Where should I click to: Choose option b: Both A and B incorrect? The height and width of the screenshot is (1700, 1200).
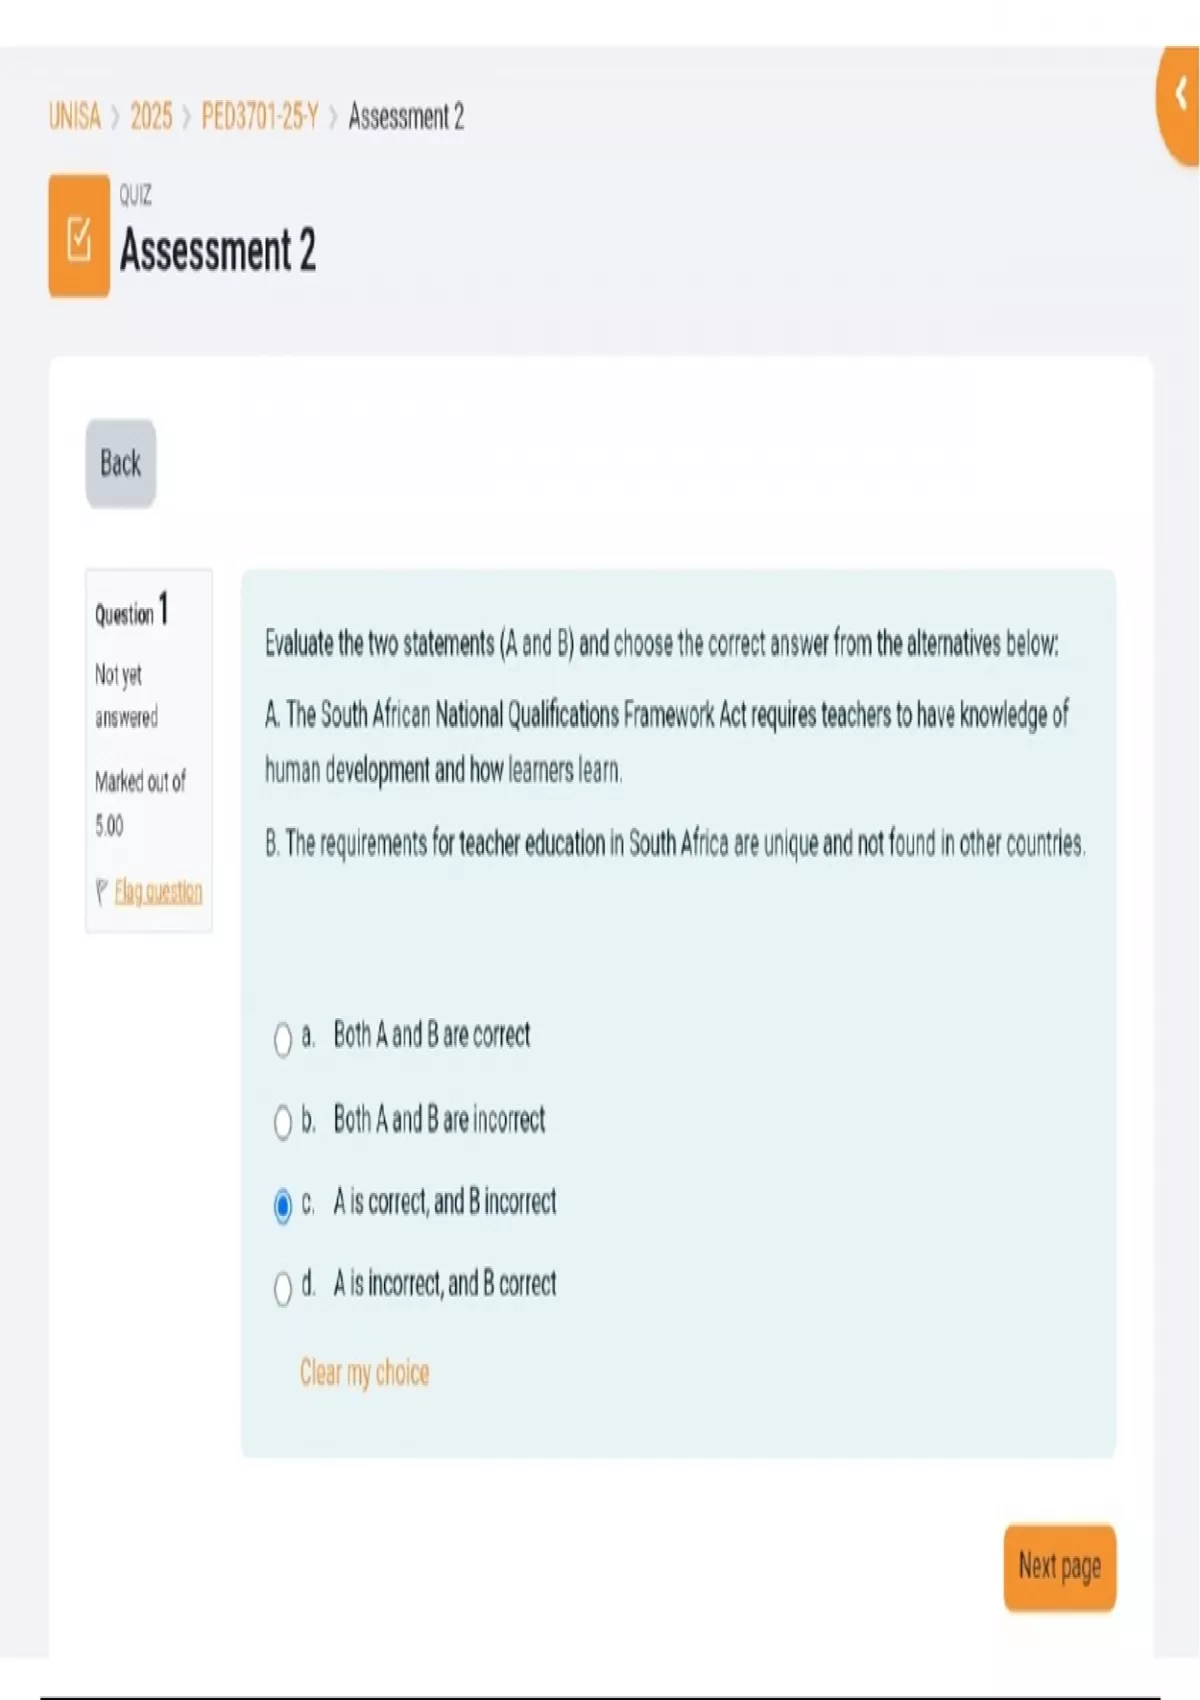tap(283, 1122)
